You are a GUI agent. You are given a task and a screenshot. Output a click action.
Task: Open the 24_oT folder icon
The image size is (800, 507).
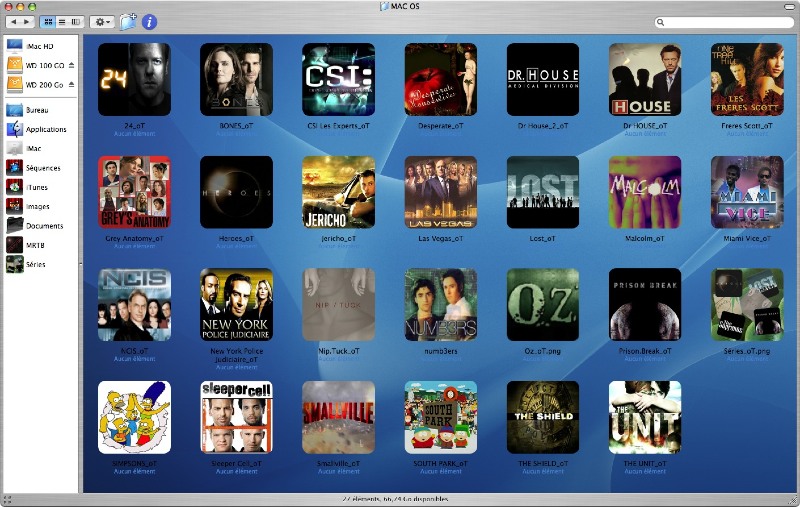tap(134, 80)
